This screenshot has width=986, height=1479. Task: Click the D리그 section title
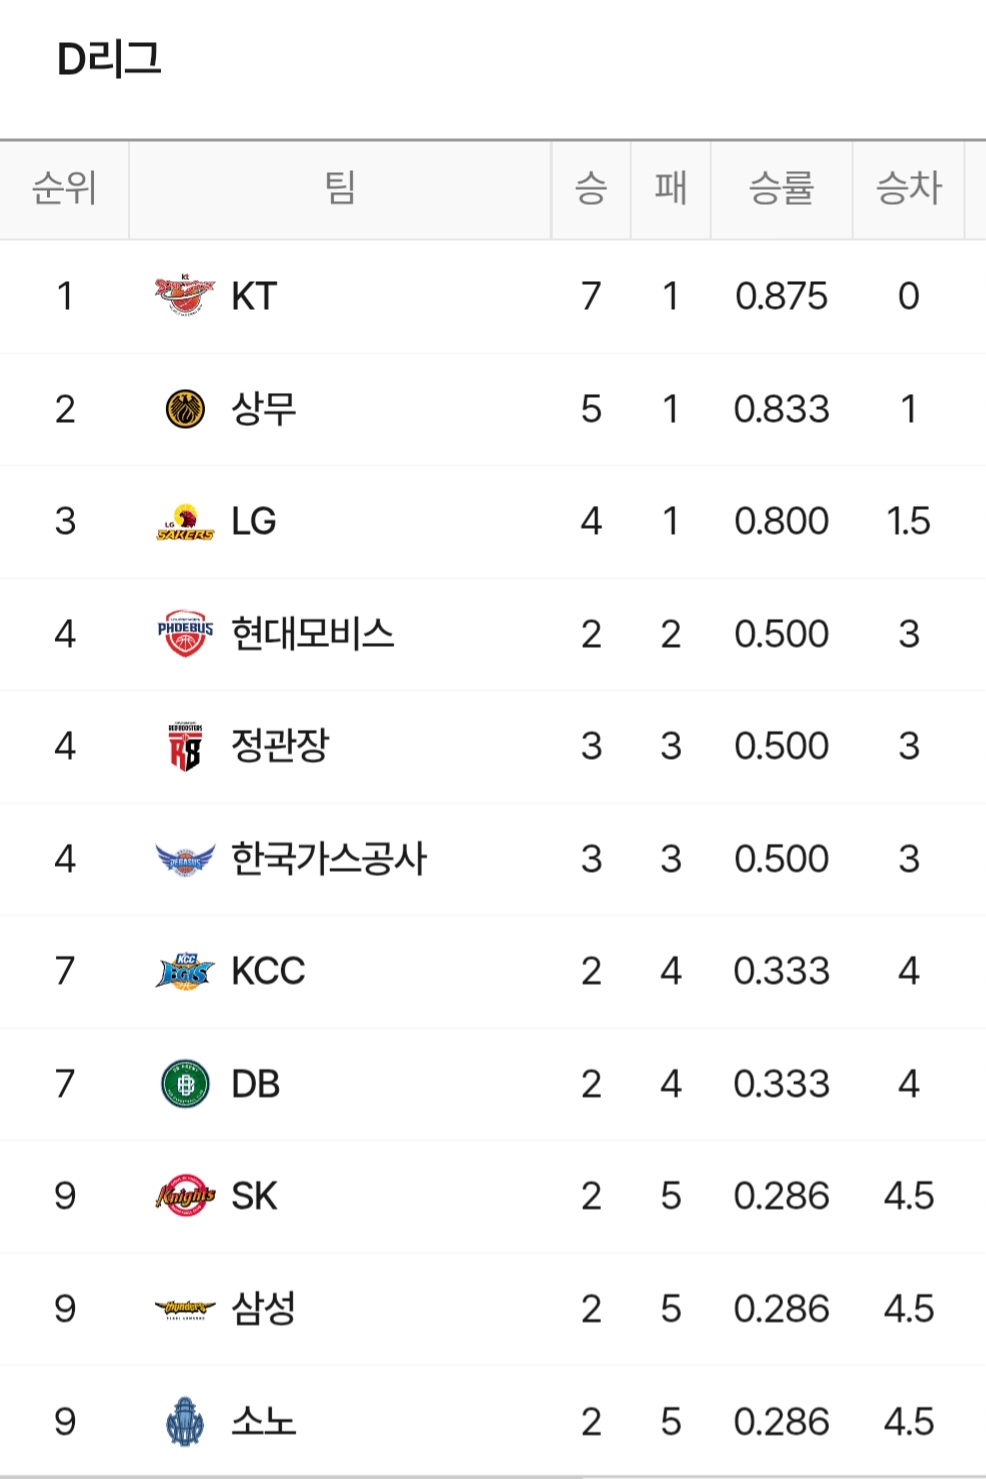(x=109, y=60)
